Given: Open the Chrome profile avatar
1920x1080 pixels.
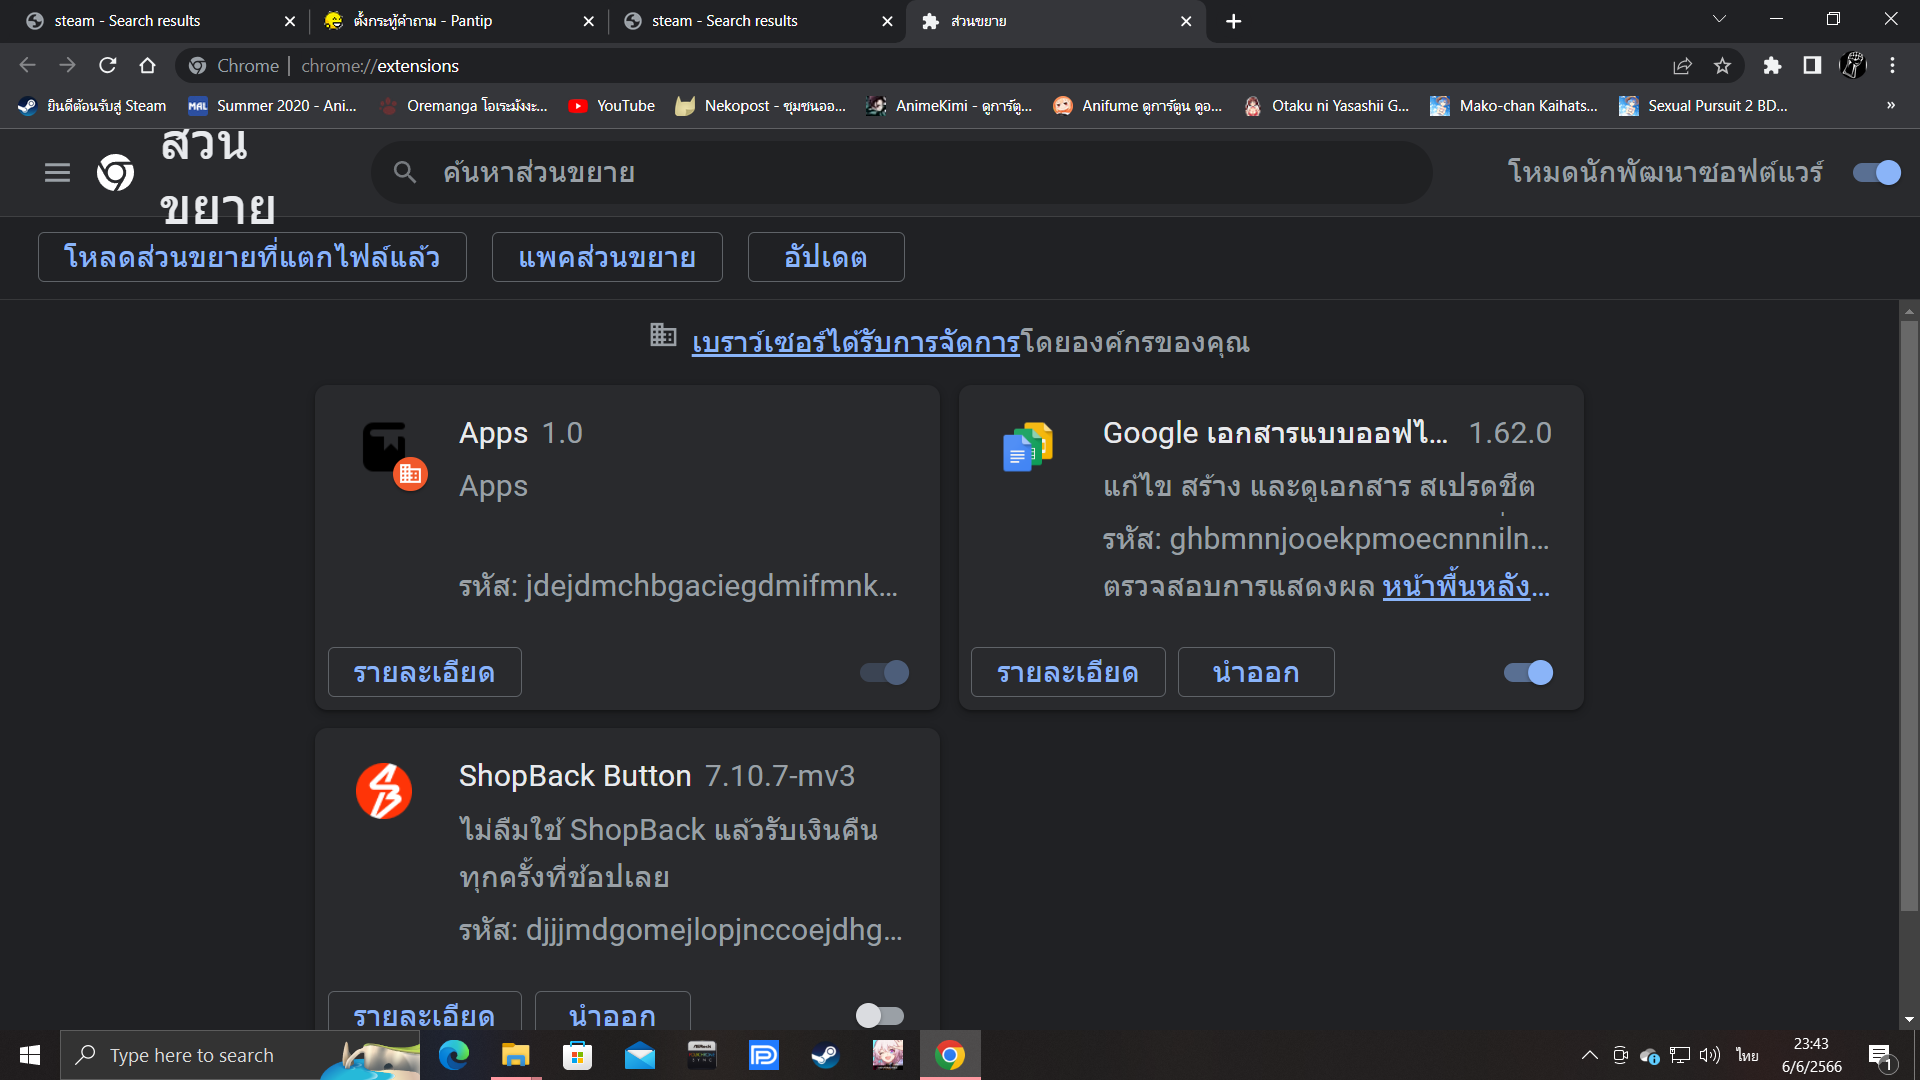Looking at the screenshot, I should click(1853, 66).
